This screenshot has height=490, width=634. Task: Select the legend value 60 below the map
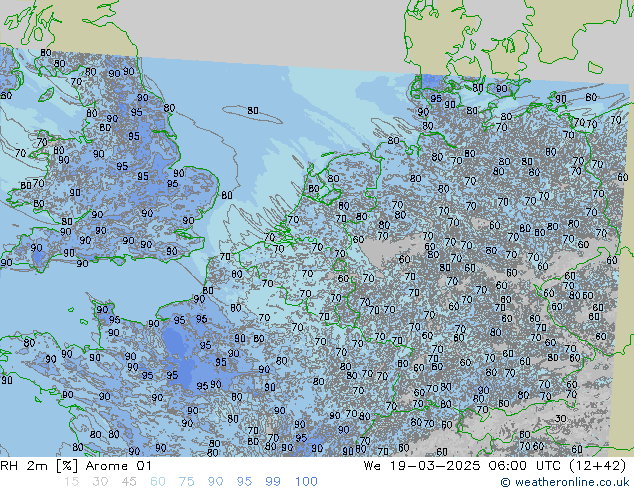point(158,482)
